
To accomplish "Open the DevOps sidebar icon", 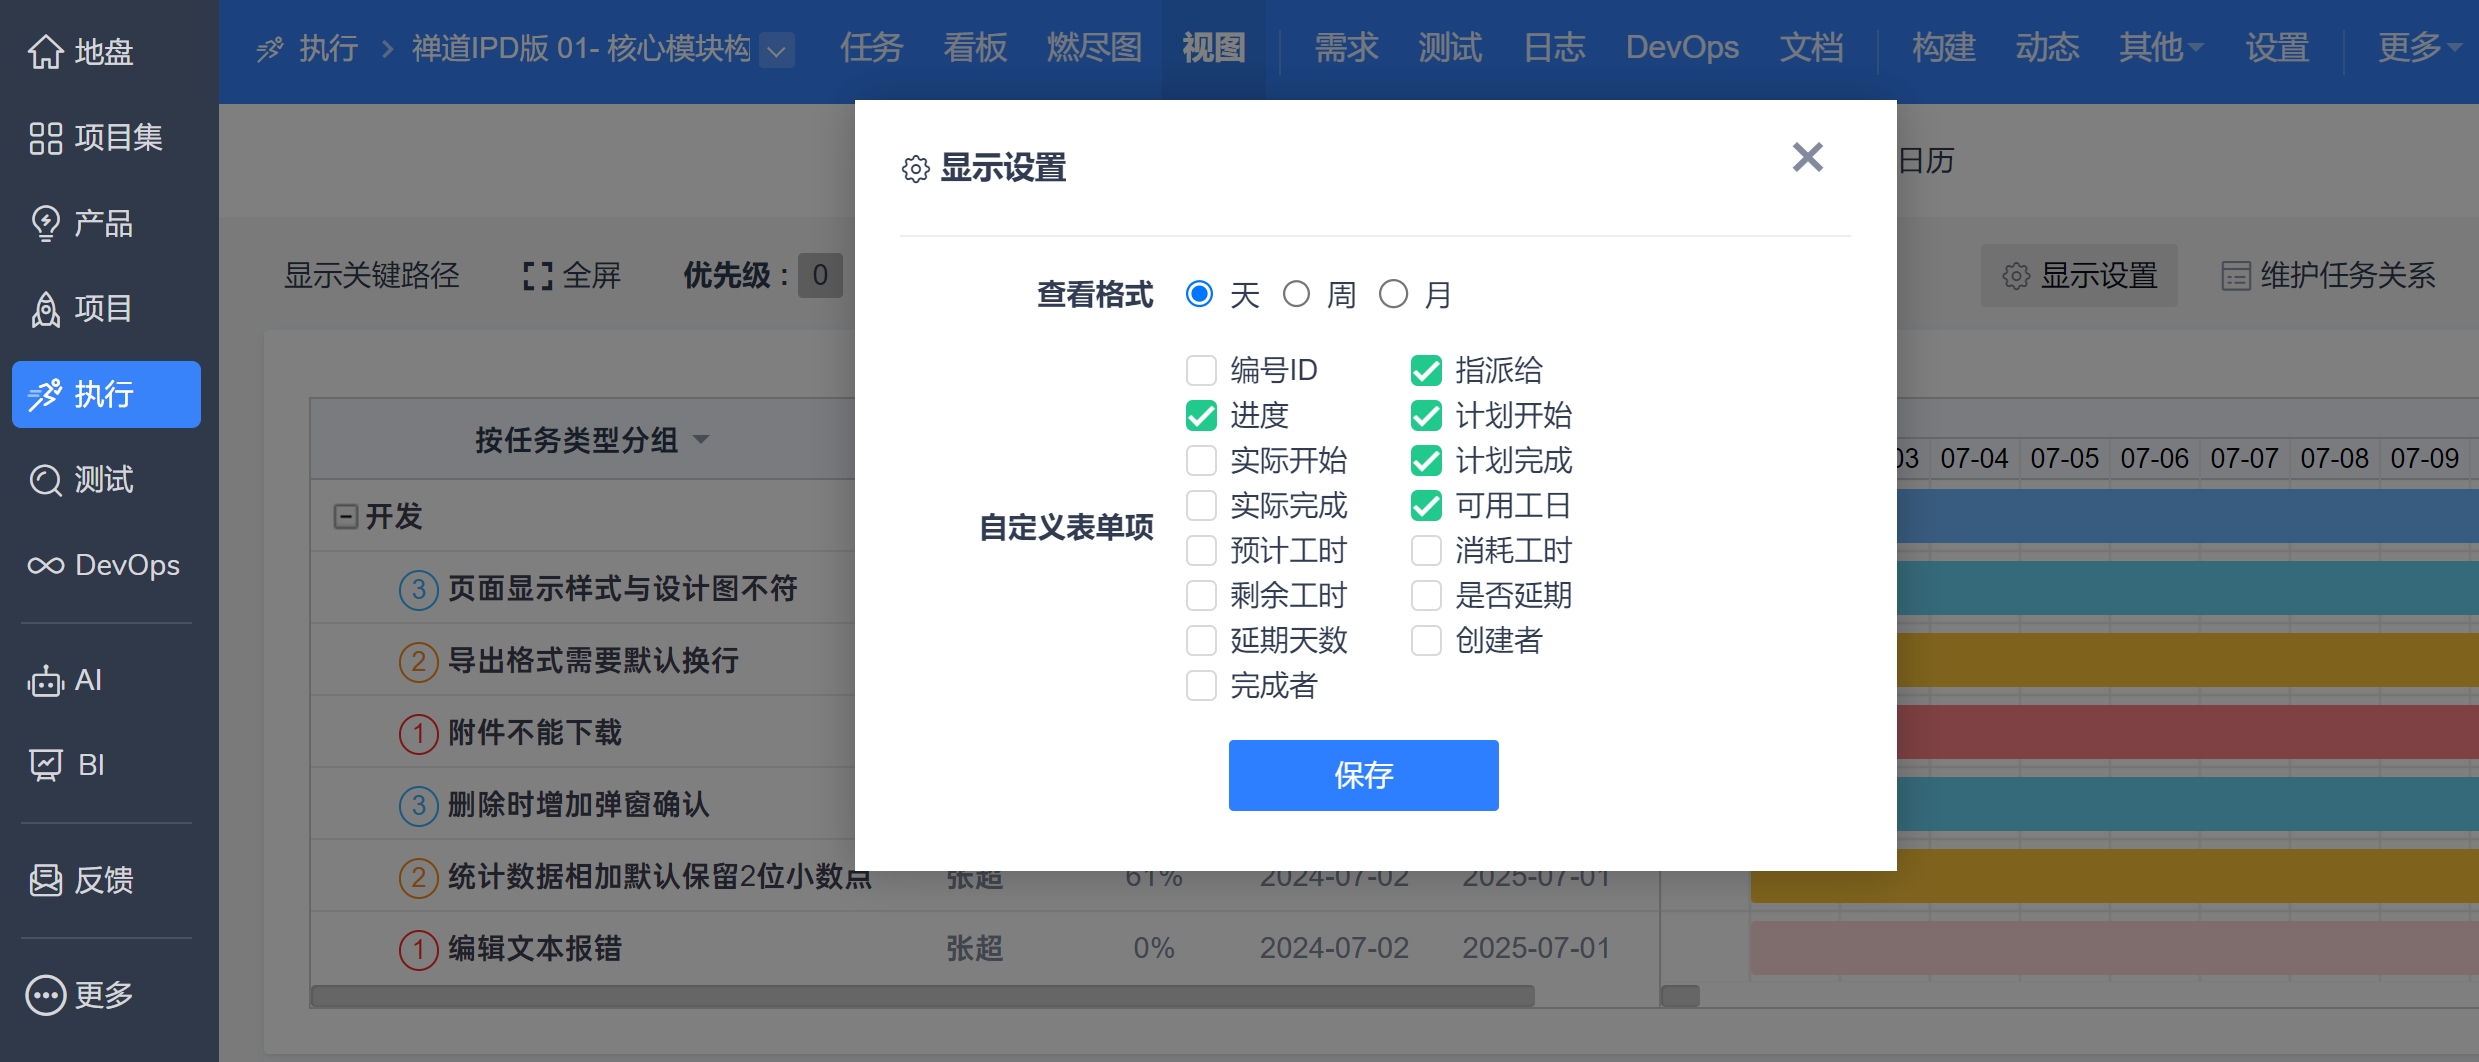I will (104, 565).
